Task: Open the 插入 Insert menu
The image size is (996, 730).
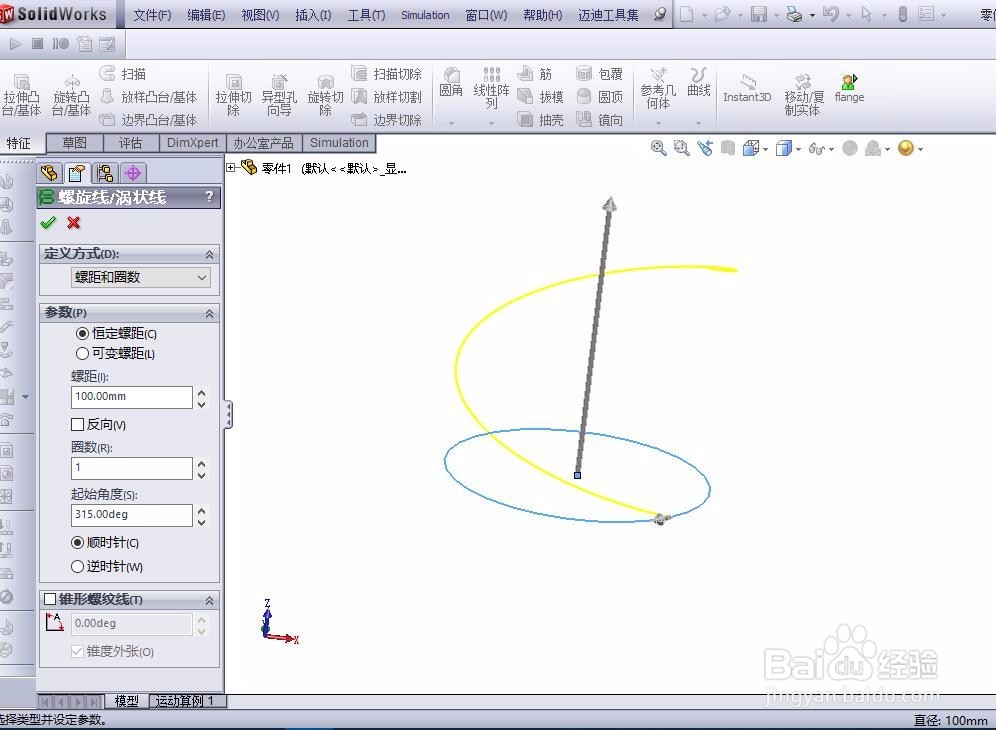Action: click(312, 15)
